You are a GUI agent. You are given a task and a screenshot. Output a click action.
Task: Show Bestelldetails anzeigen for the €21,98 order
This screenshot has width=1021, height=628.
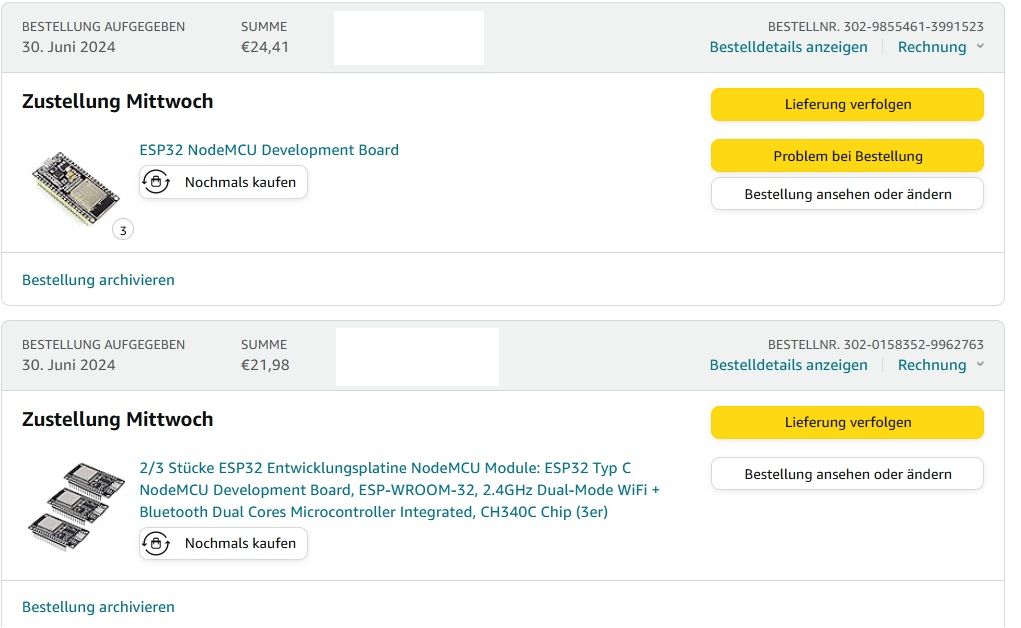click(x=788, y=365)
